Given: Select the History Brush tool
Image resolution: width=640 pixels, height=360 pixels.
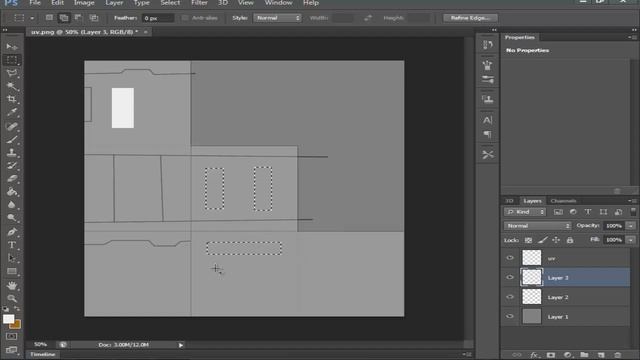Looking at the screenshot, I should pyautogui.click(x=11, y=166).
